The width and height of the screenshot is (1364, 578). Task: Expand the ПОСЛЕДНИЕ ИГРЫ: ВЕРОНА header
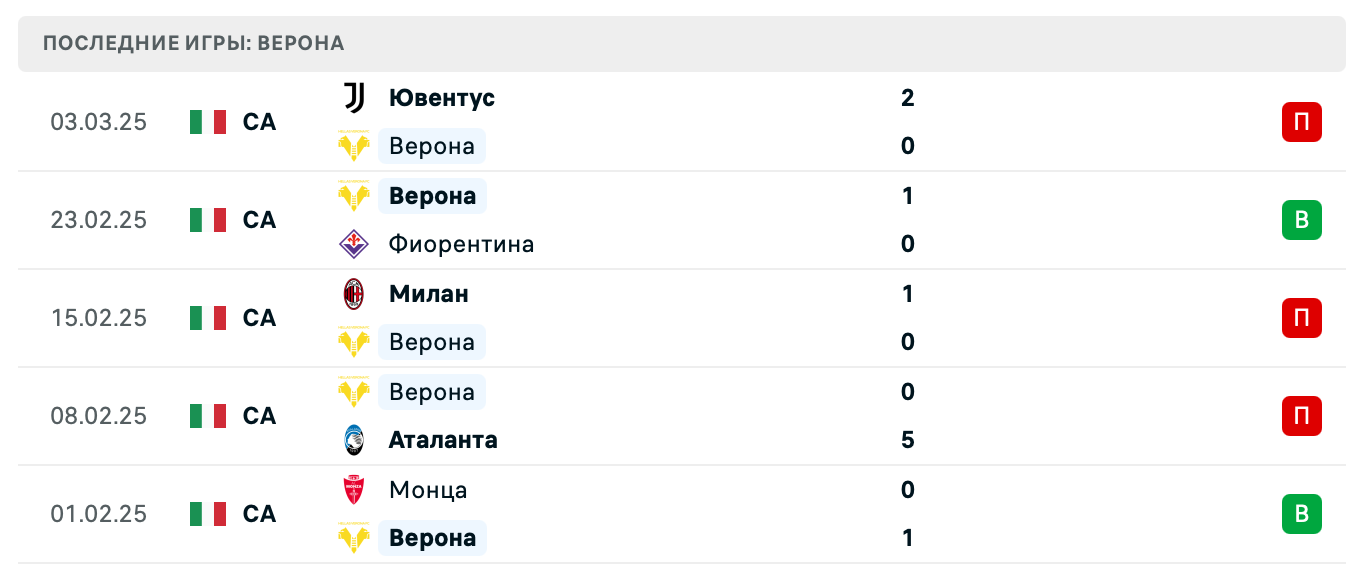click(193, 43)
